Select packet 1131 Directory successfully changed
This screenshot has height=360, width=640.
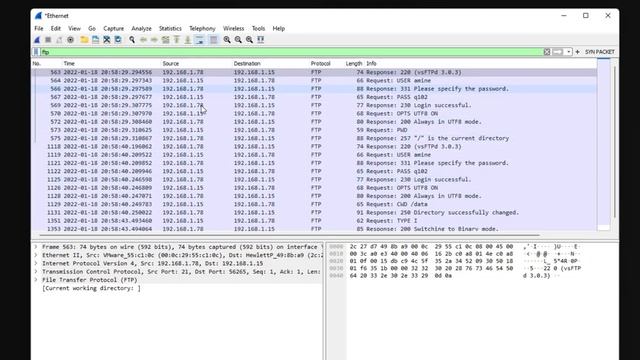(314, 212)
